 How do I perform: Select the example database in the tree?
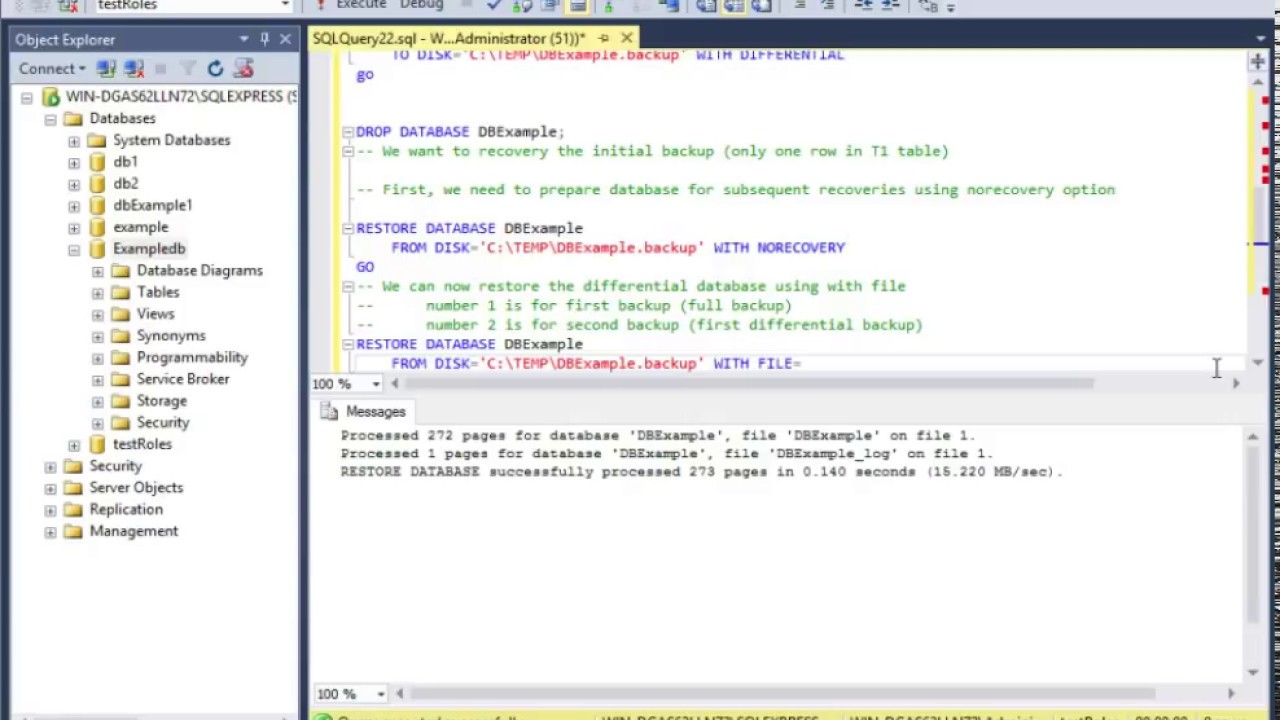point(141,227)
